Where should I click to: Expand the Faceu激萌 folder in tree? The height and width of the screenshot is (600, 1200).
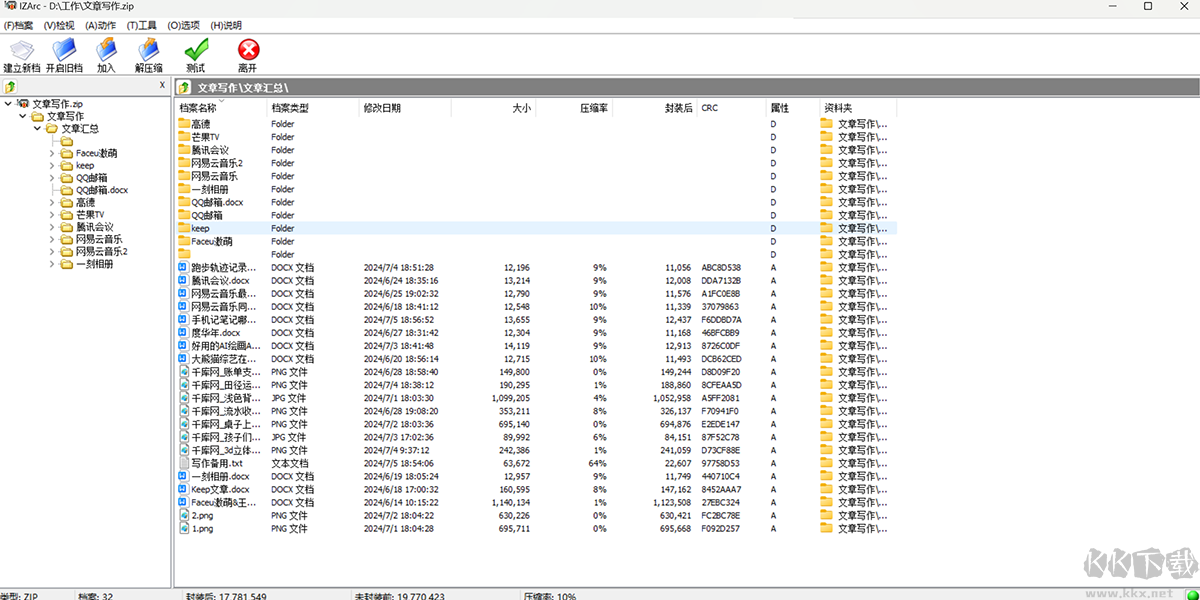tap(52, 153)
